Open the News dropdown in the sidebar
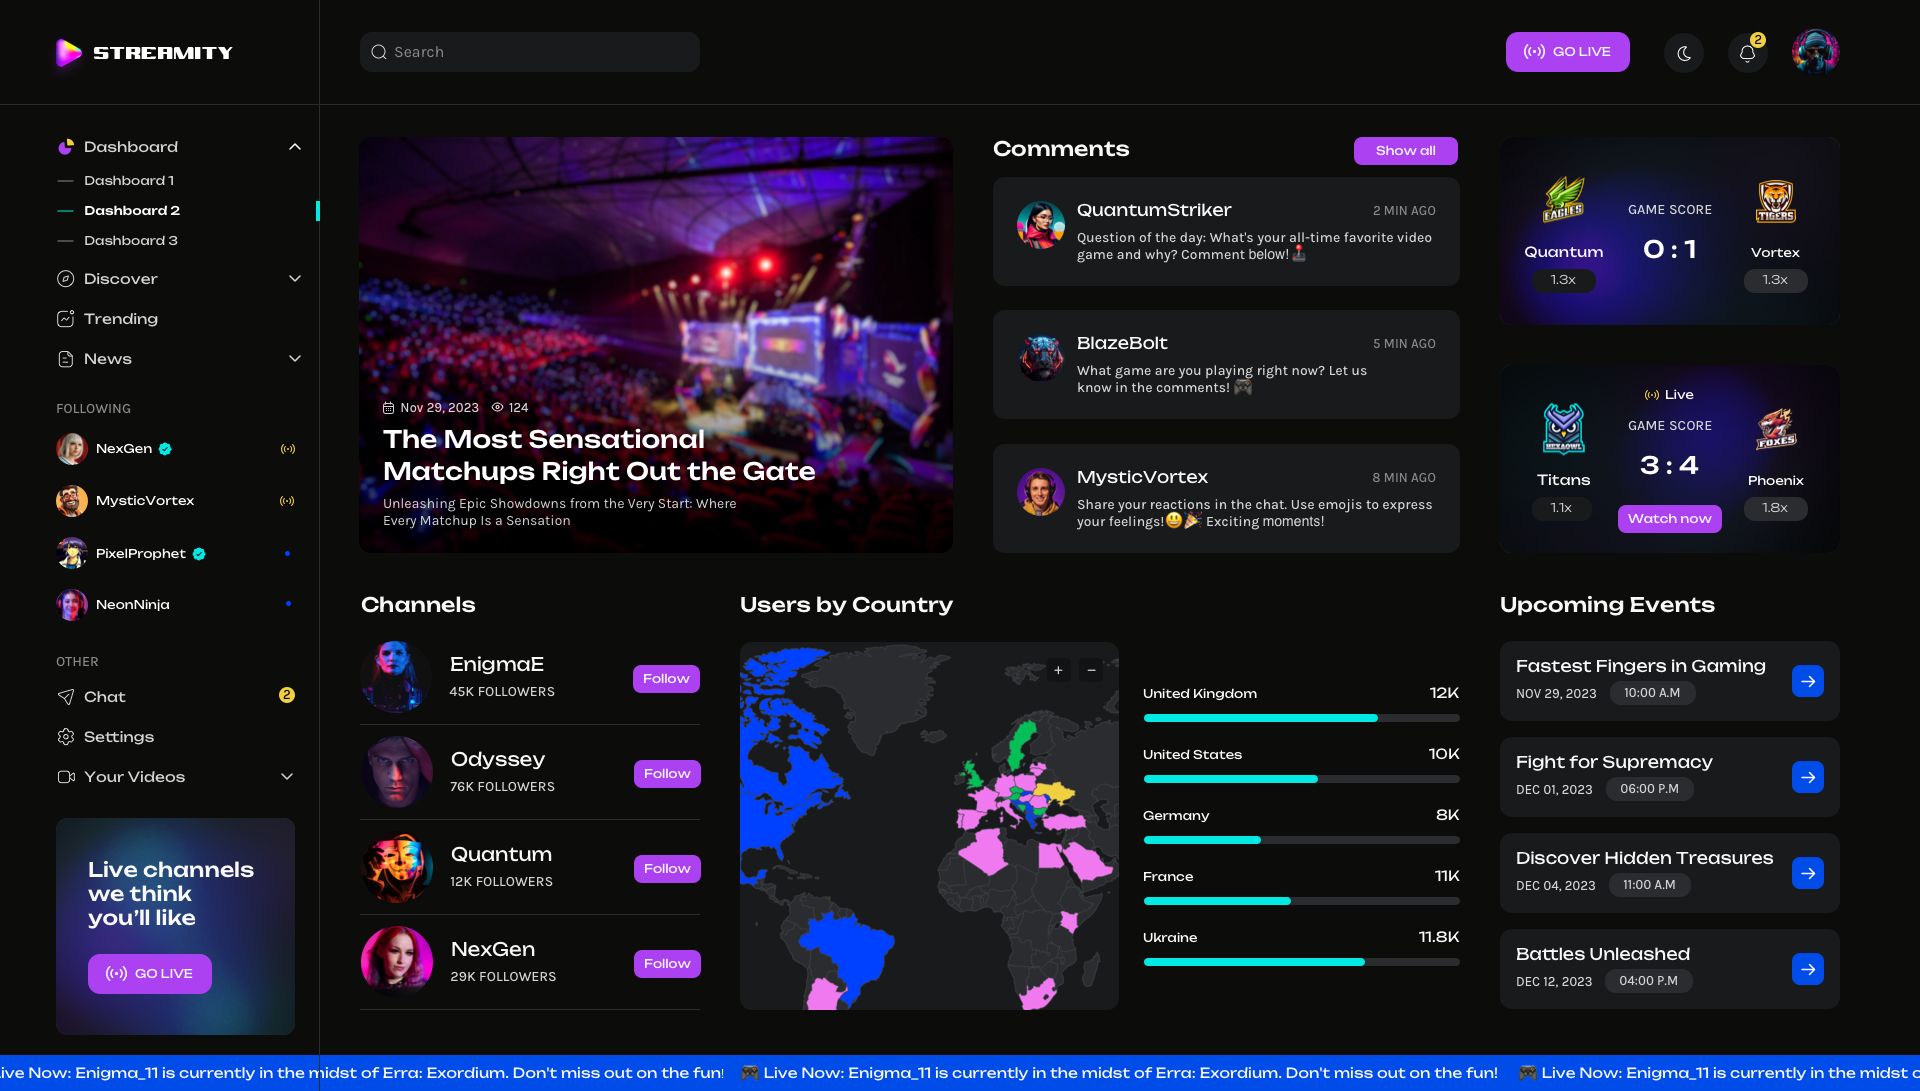 point(295,358)
